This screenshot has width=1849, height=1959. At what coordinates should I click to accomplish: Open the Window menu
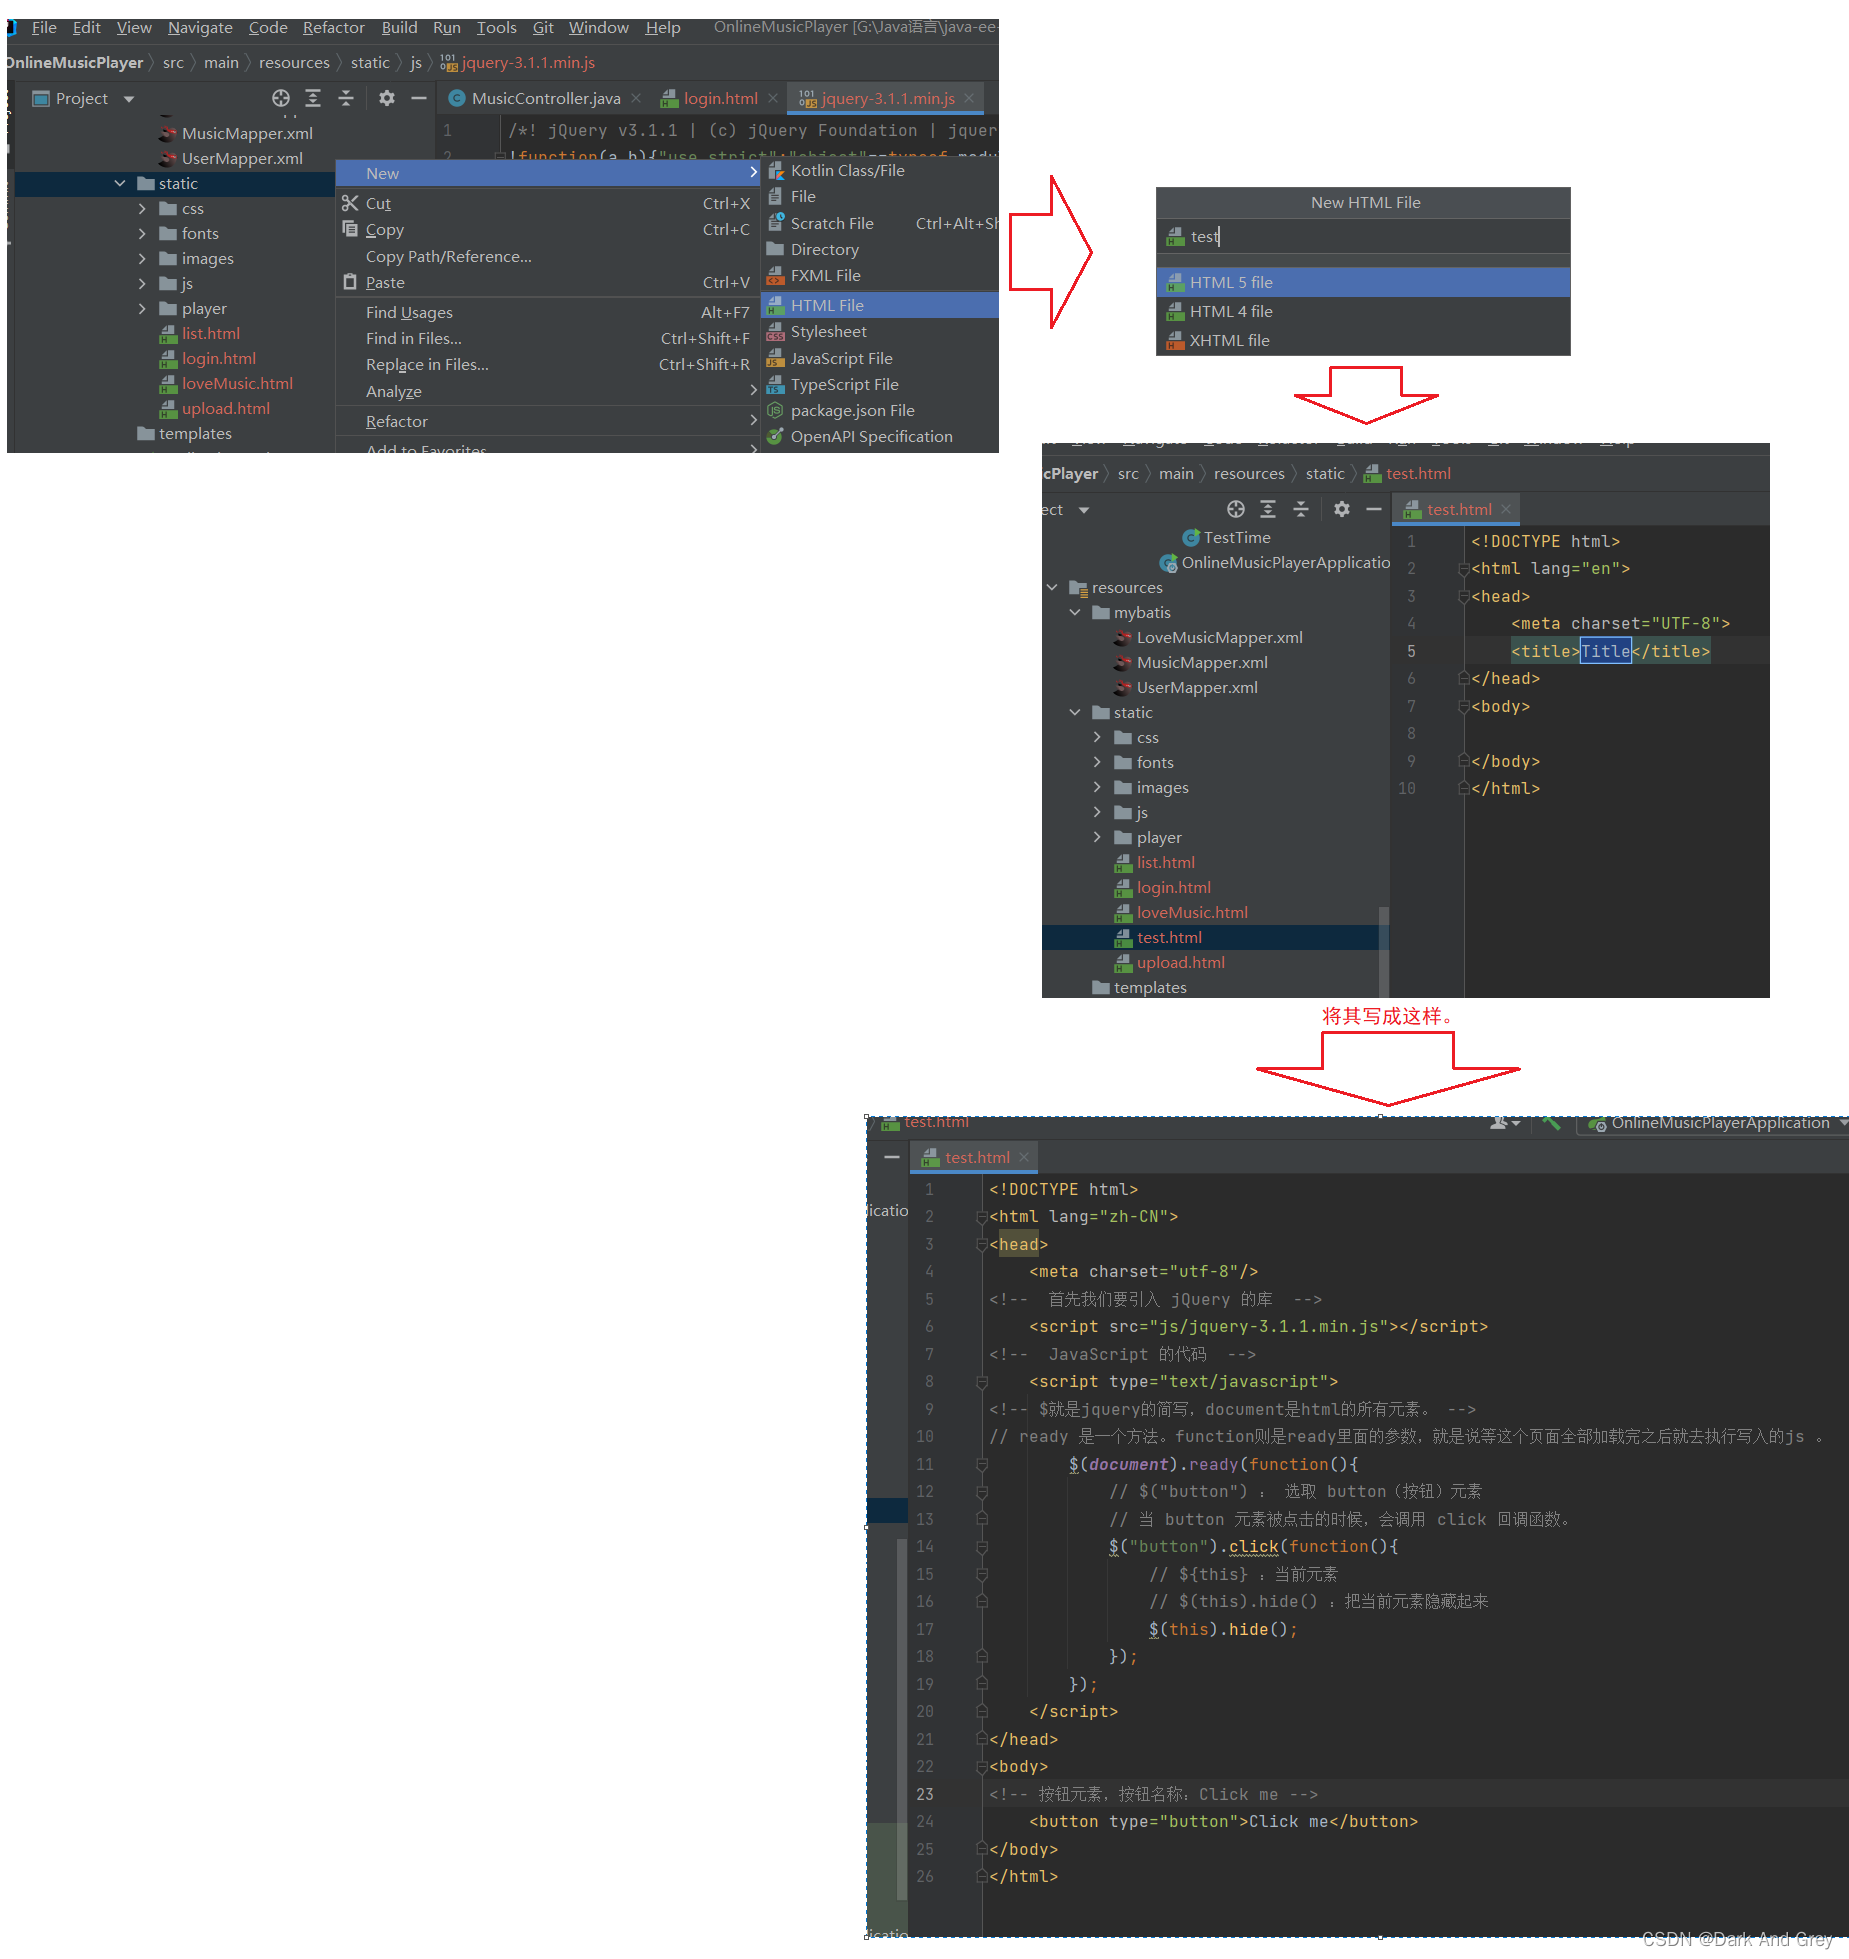[x=599, y=27]
